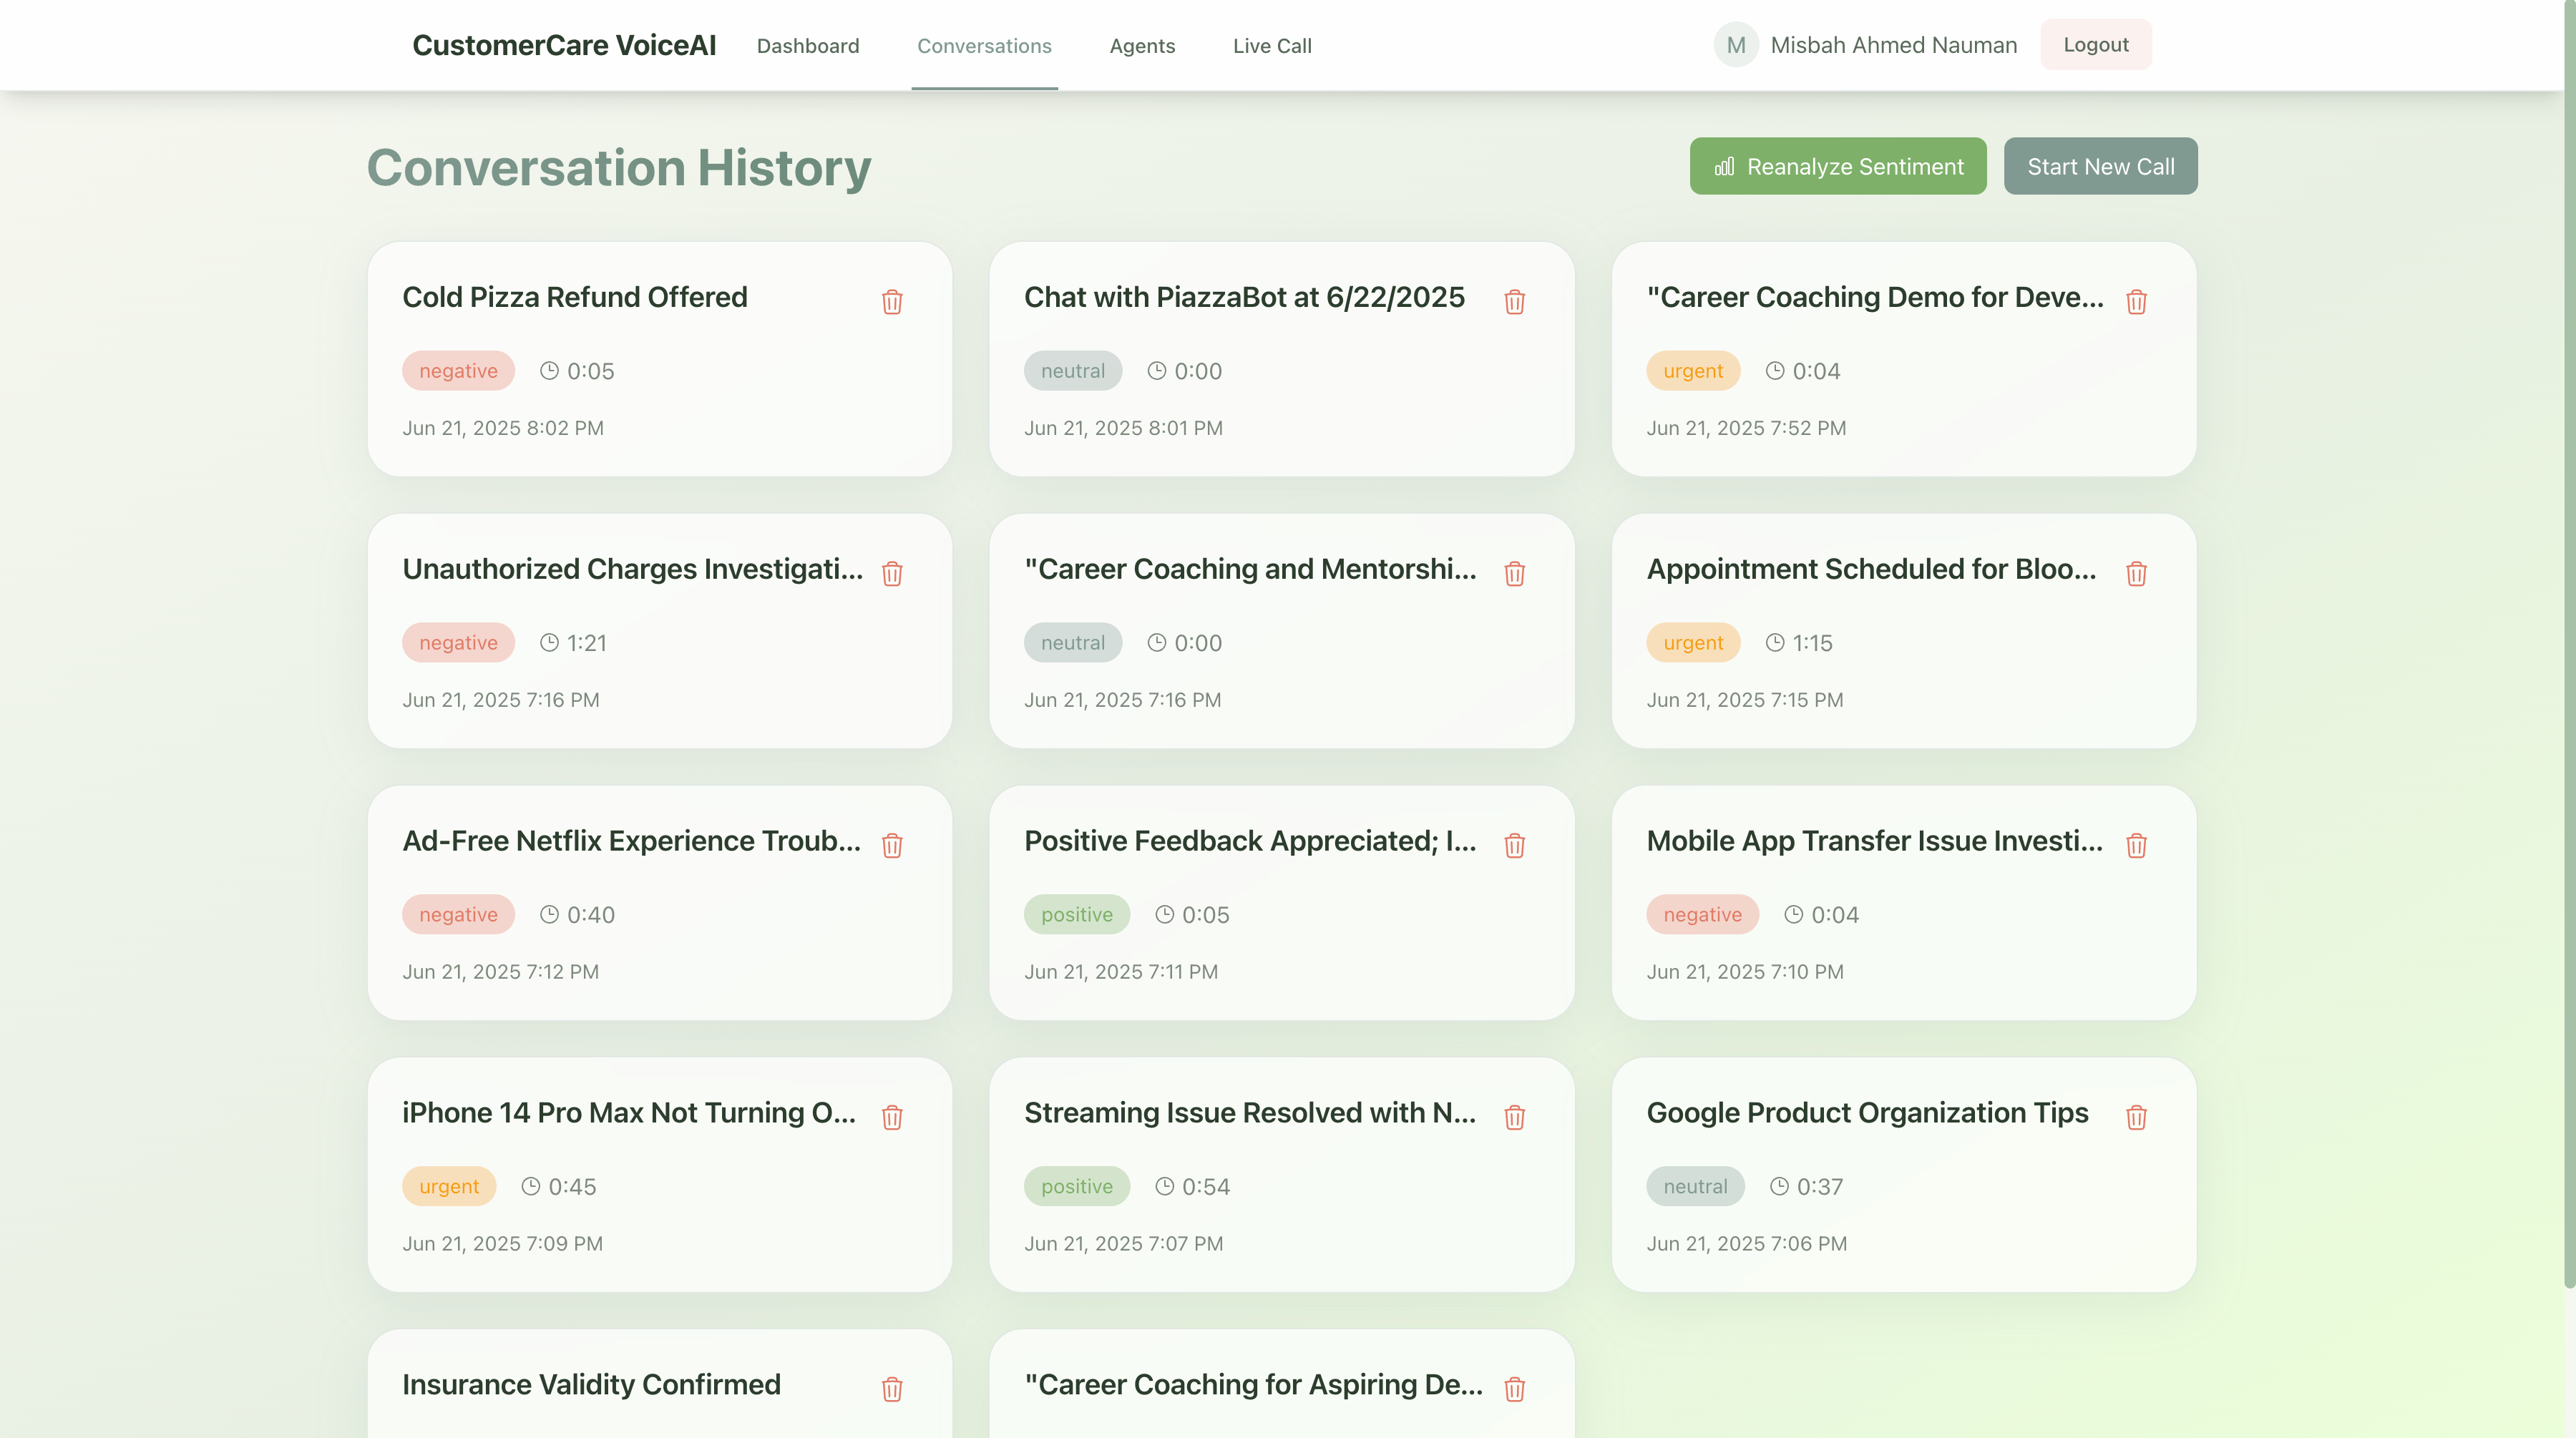2576x1438 pixels.
Task: Log out using the Logout button
Action: tap(2095, 45)
